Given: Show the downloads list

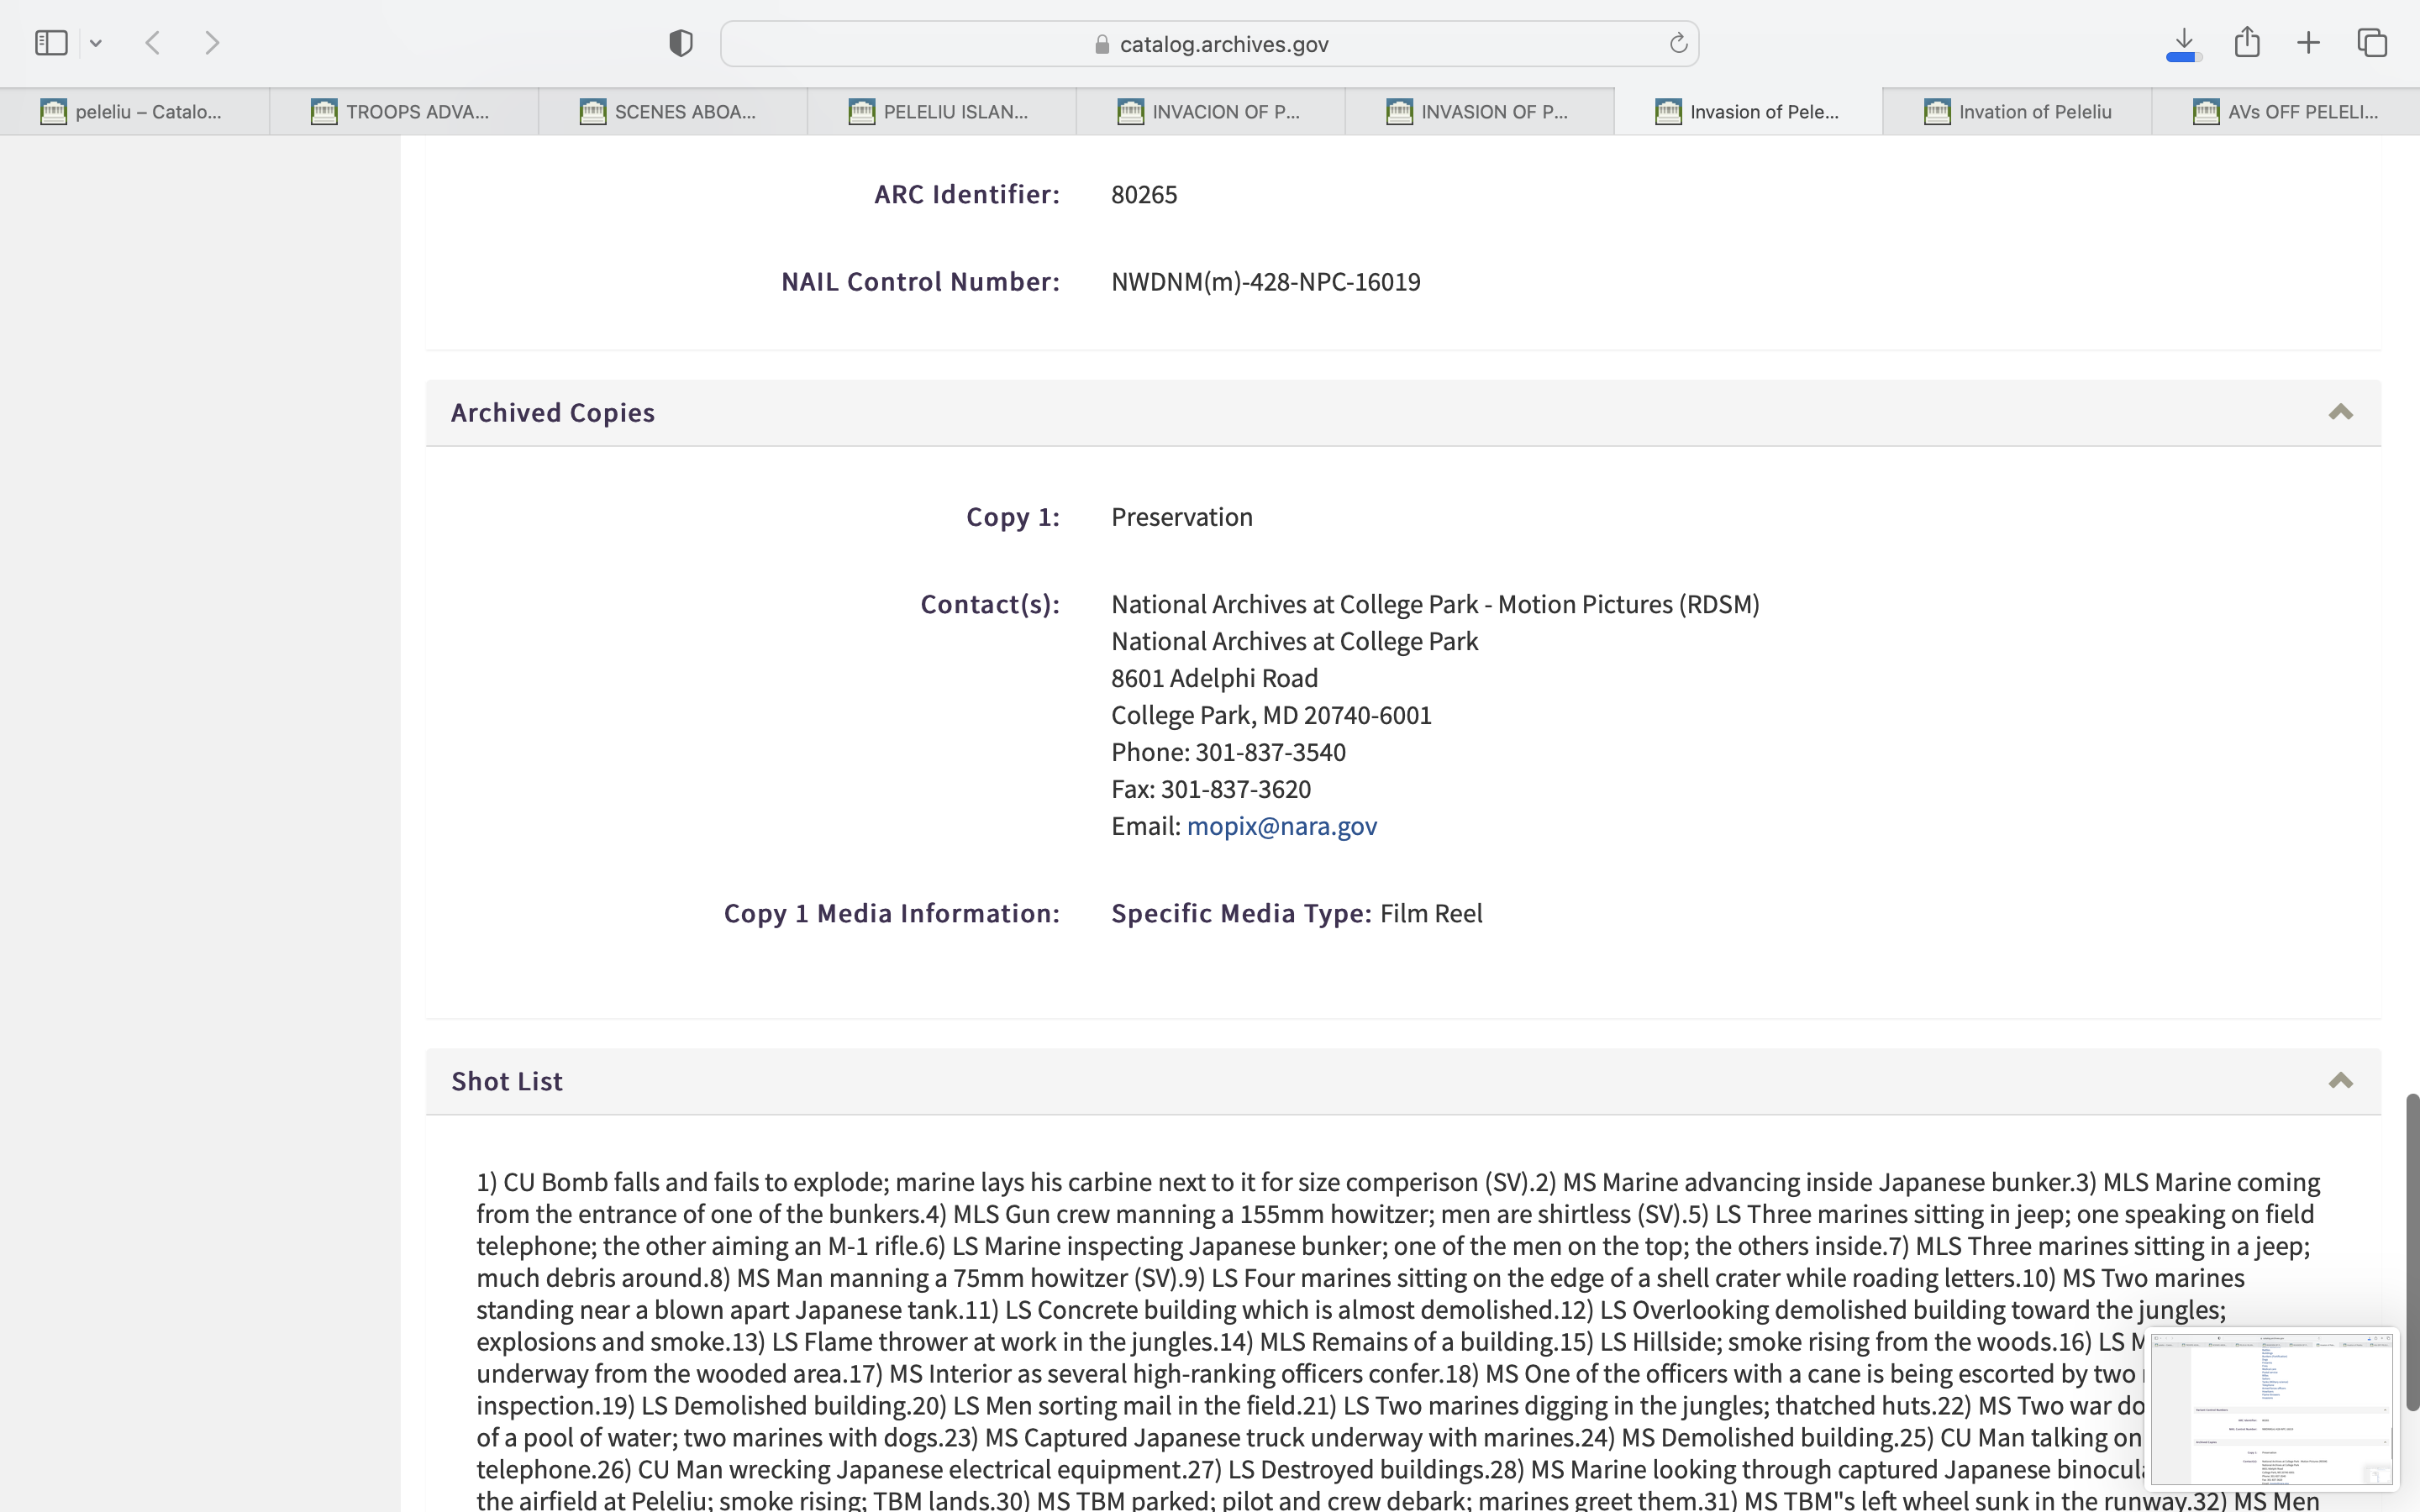Looking at the screenshot, I should (2184, 43).
